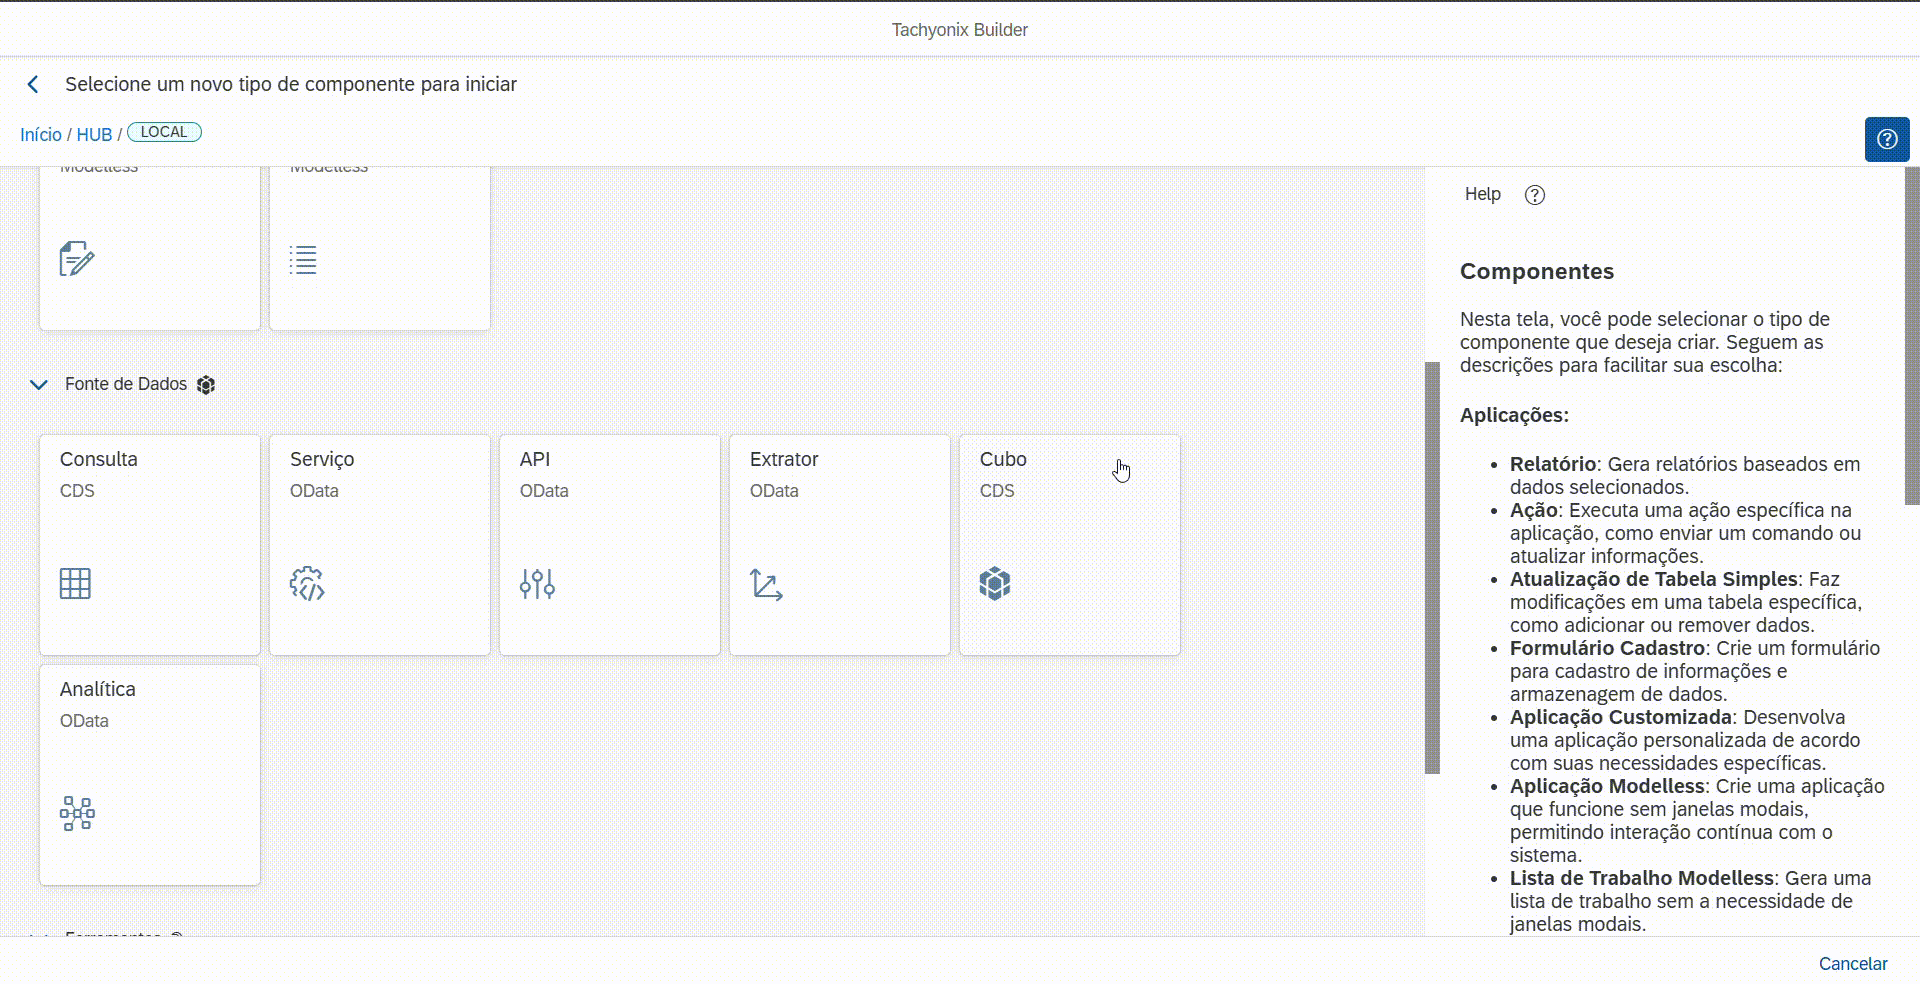Click the document edit icon on Modelless tile
The image size is (1920, 984).
click(x=77, y=259)
